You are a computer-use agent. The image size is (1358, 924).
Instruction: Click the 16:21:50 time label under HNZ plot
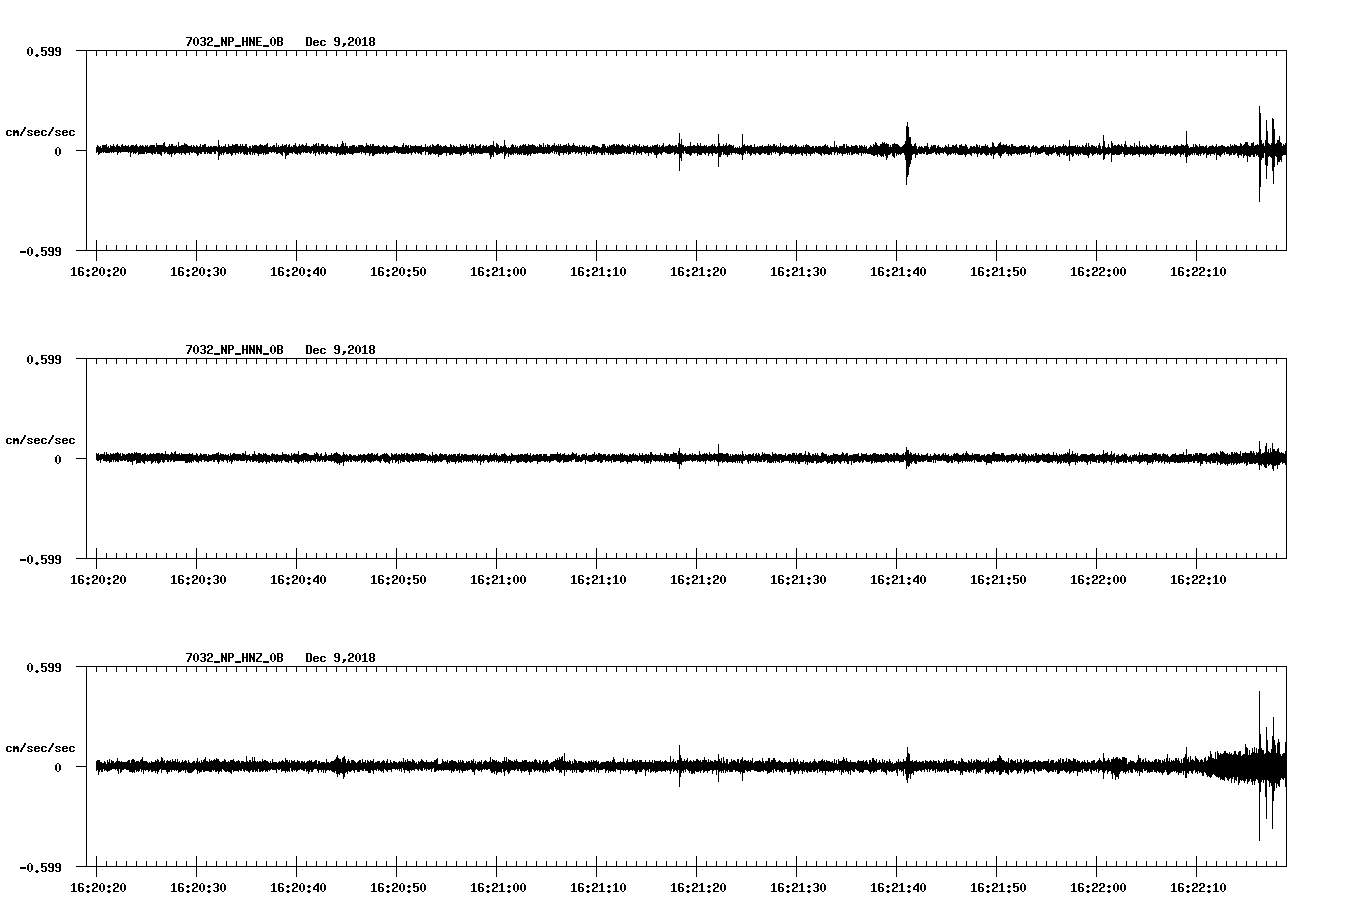[x=998, y=888]
